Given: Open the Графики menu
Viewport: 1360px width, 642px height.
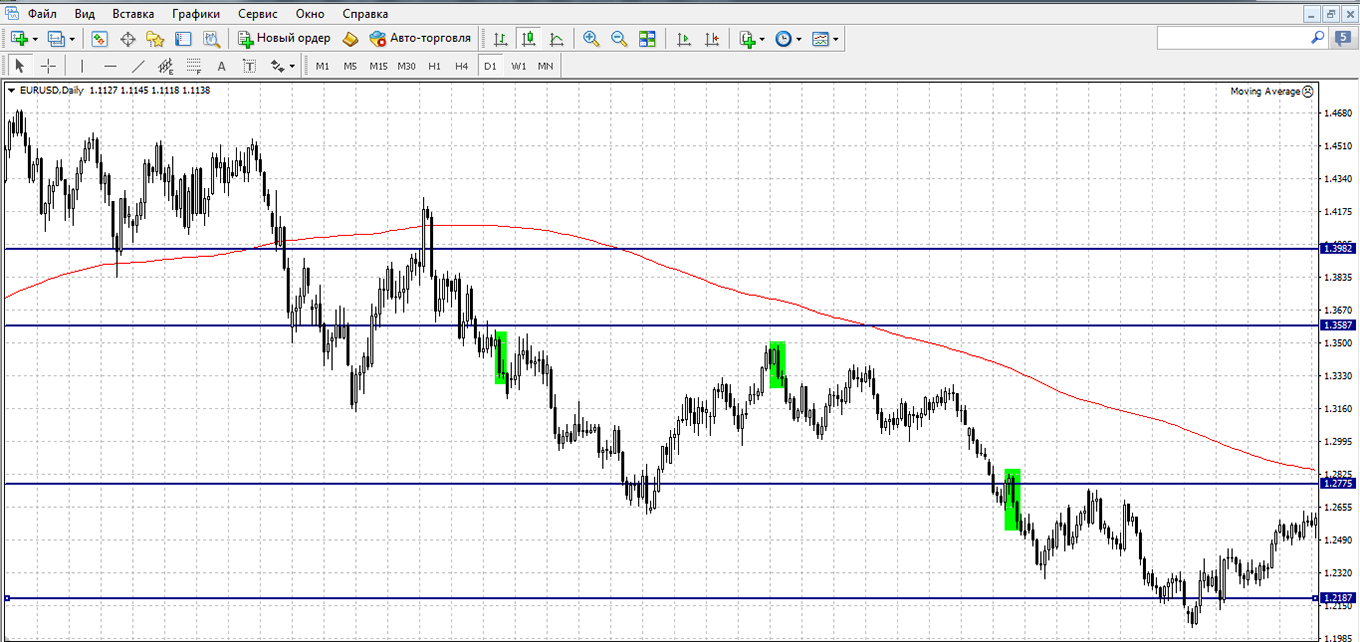Looking at the screenshot, I should 196,14.
